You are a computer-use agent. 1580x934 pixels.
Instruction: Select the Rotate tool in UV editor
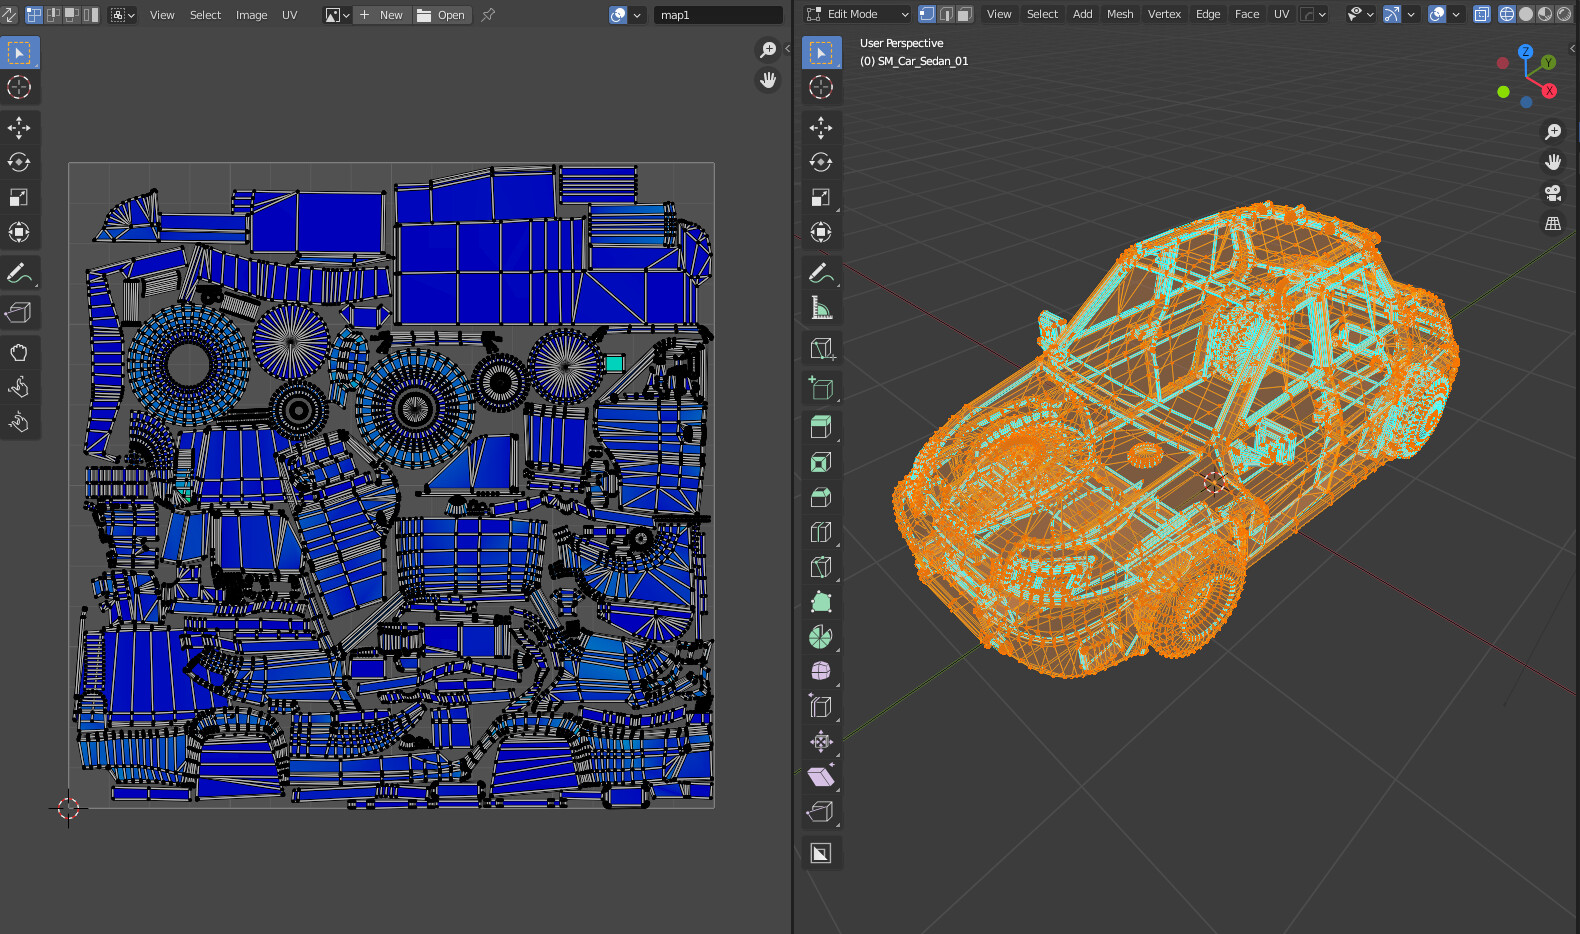click(19, 162)
